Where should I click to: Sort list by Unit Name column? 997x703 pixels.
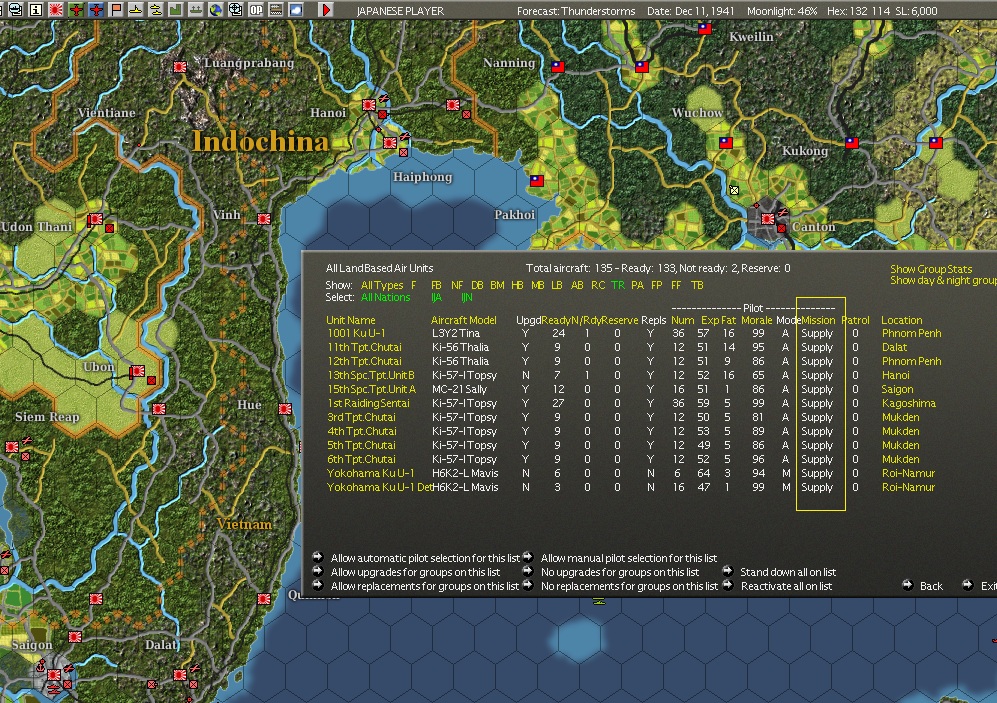click(351, 320)
